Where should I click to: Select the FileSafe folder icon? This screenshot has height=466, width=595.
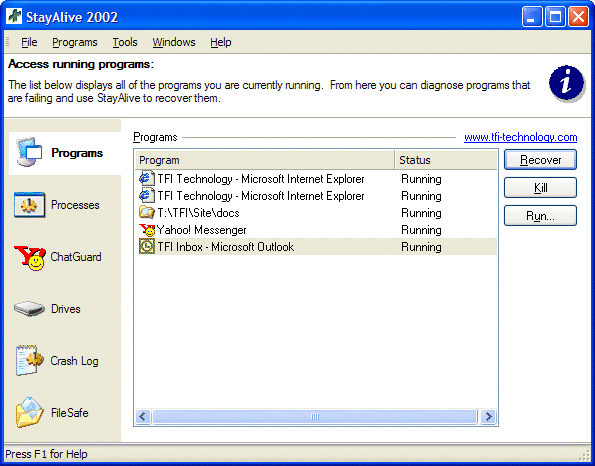pos(30,412)
